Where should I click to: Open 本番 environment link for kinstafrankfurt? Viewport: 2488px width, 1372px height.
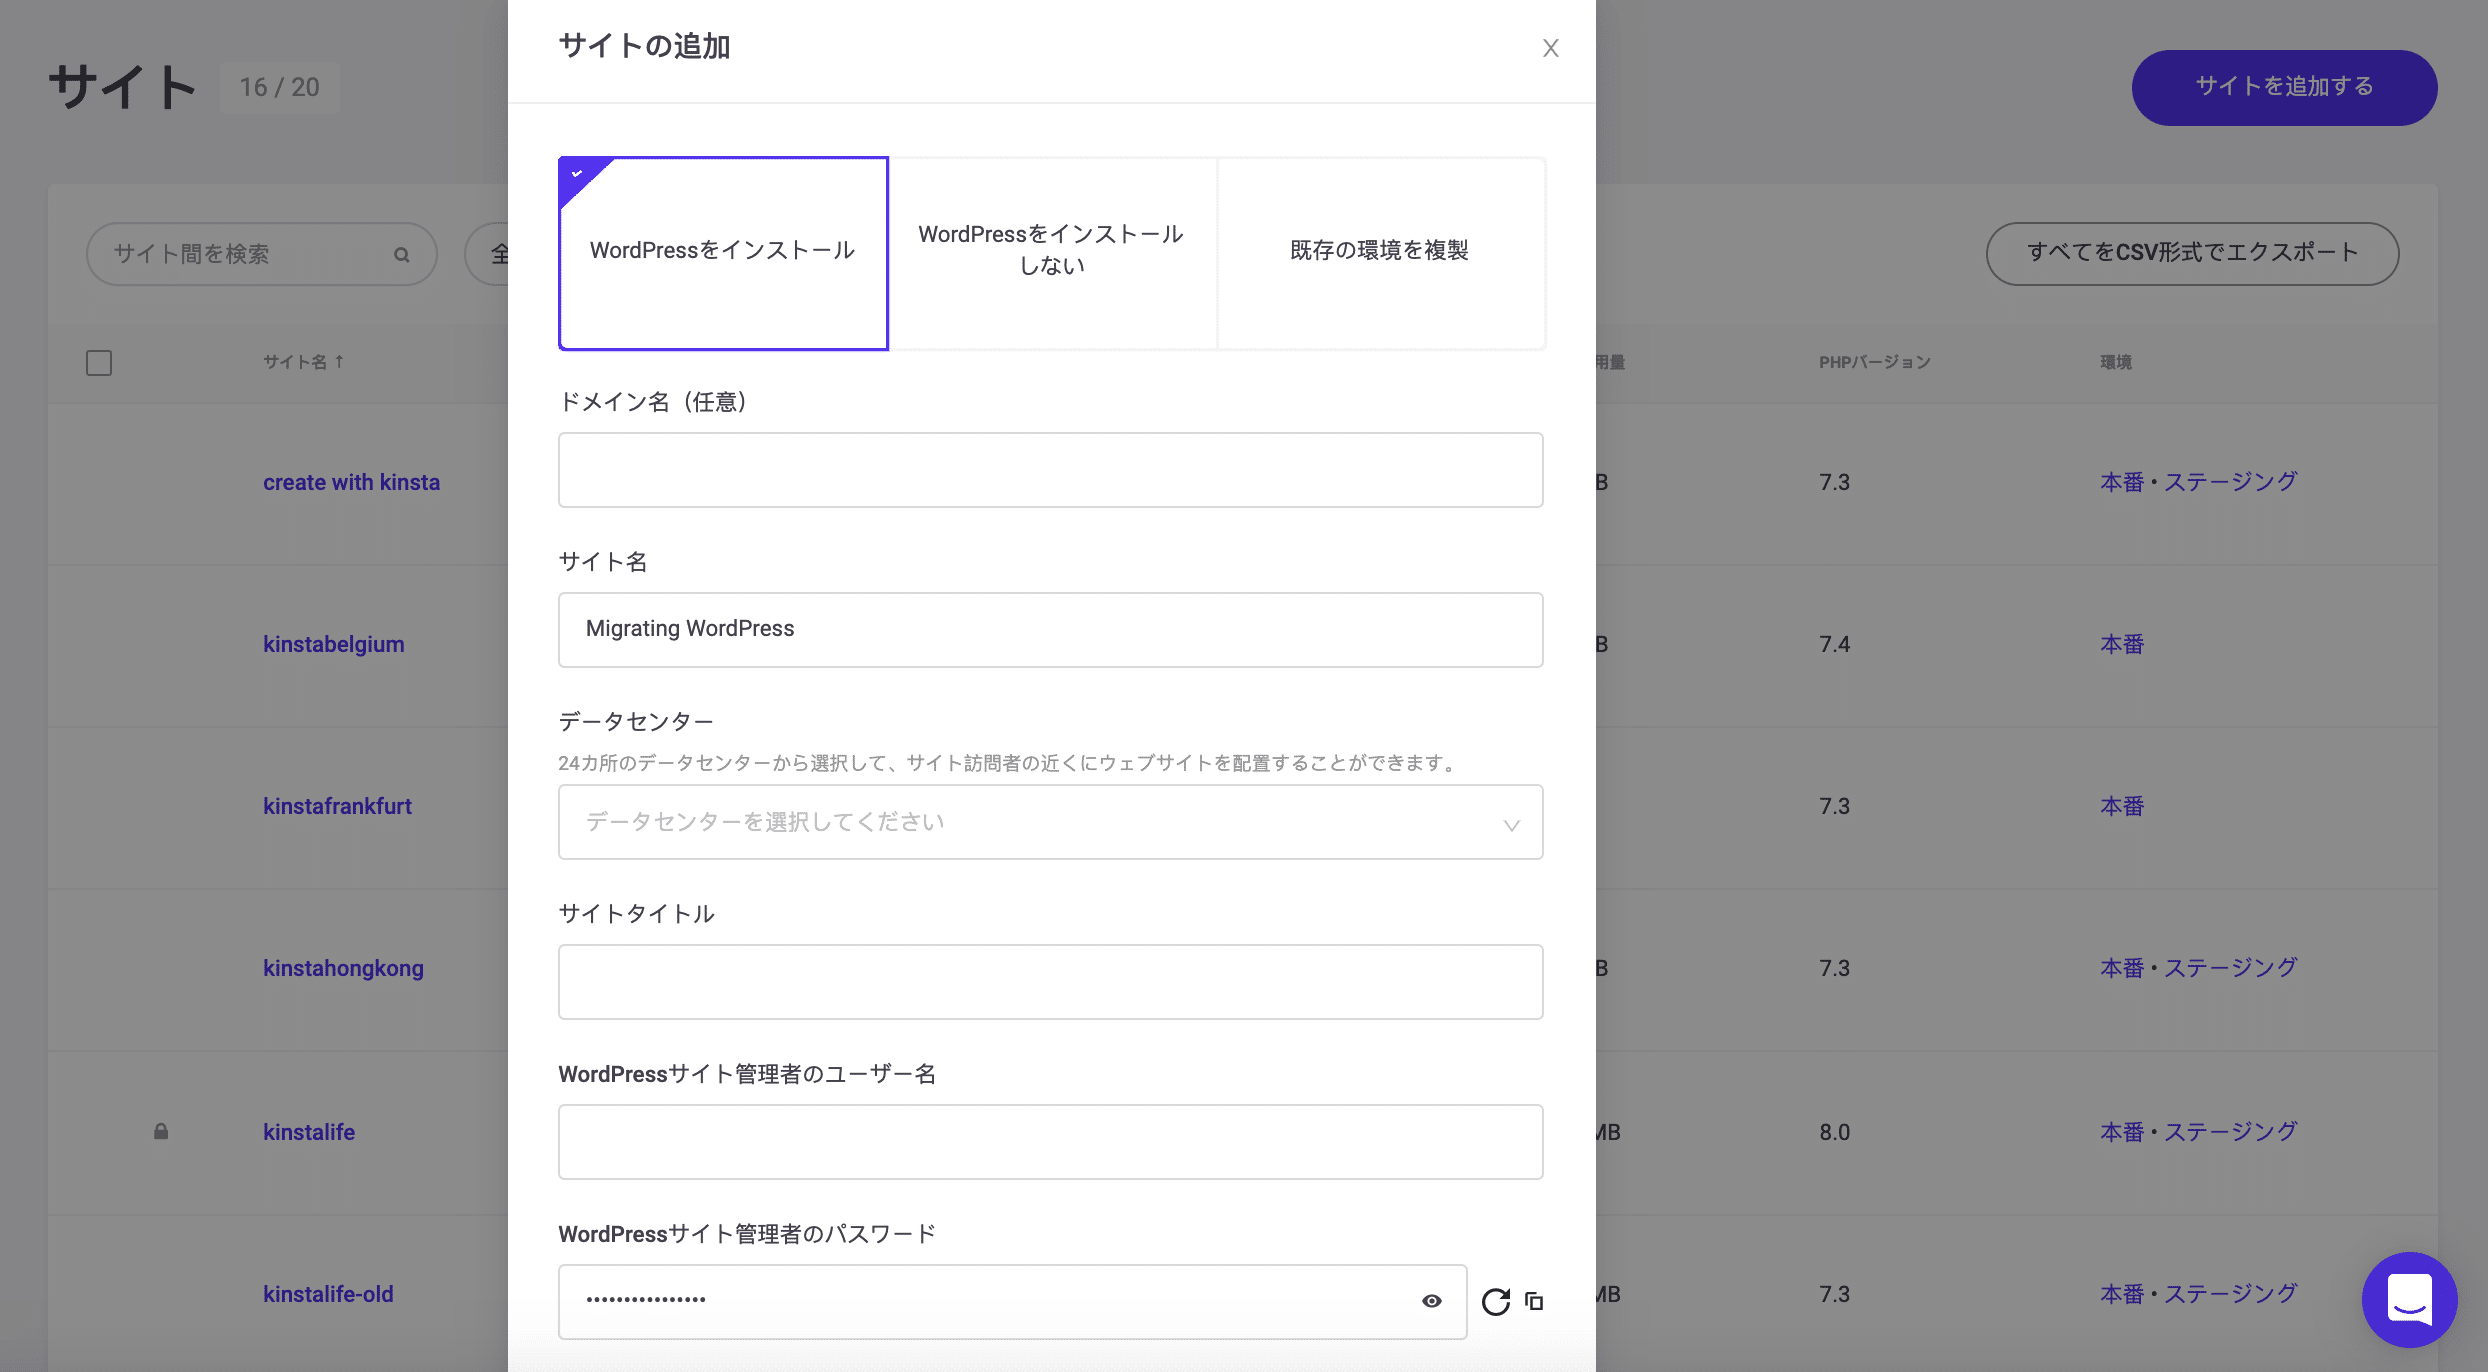pyautogui.click(x=2122, y=806)
